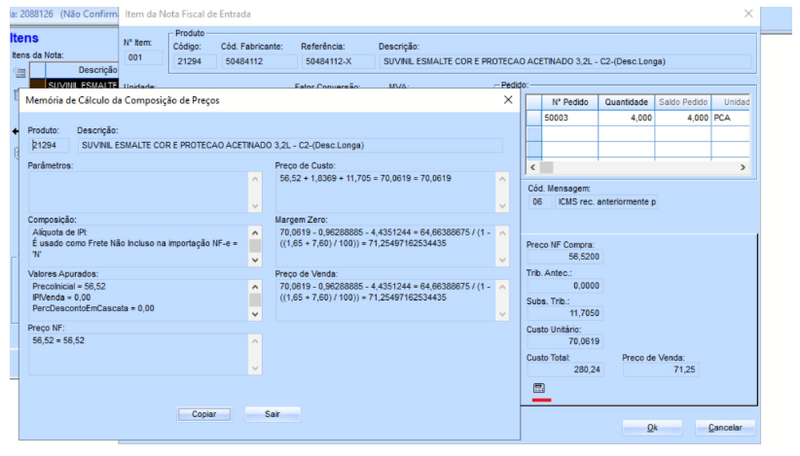This screenshot has width=800, height=456.
Task: Confirm with the Ok button
Action: coord(652,428)
